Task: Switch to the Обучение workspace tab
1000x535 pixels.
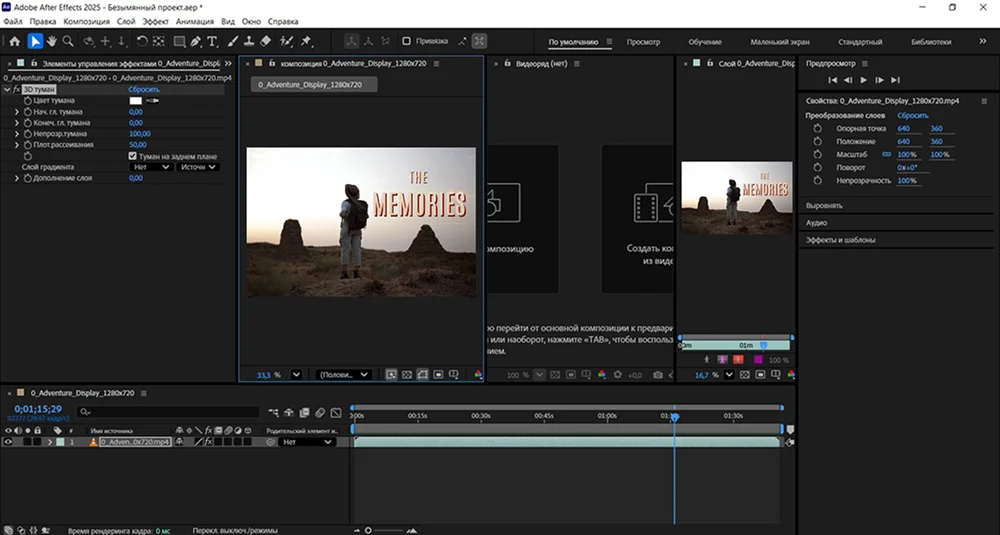Action: [x=705, y=42]
